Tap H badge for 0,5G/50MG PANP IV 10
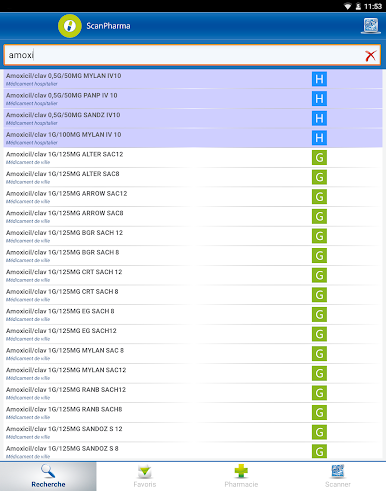This screenshot has height=491, width=386. [319, 99]
